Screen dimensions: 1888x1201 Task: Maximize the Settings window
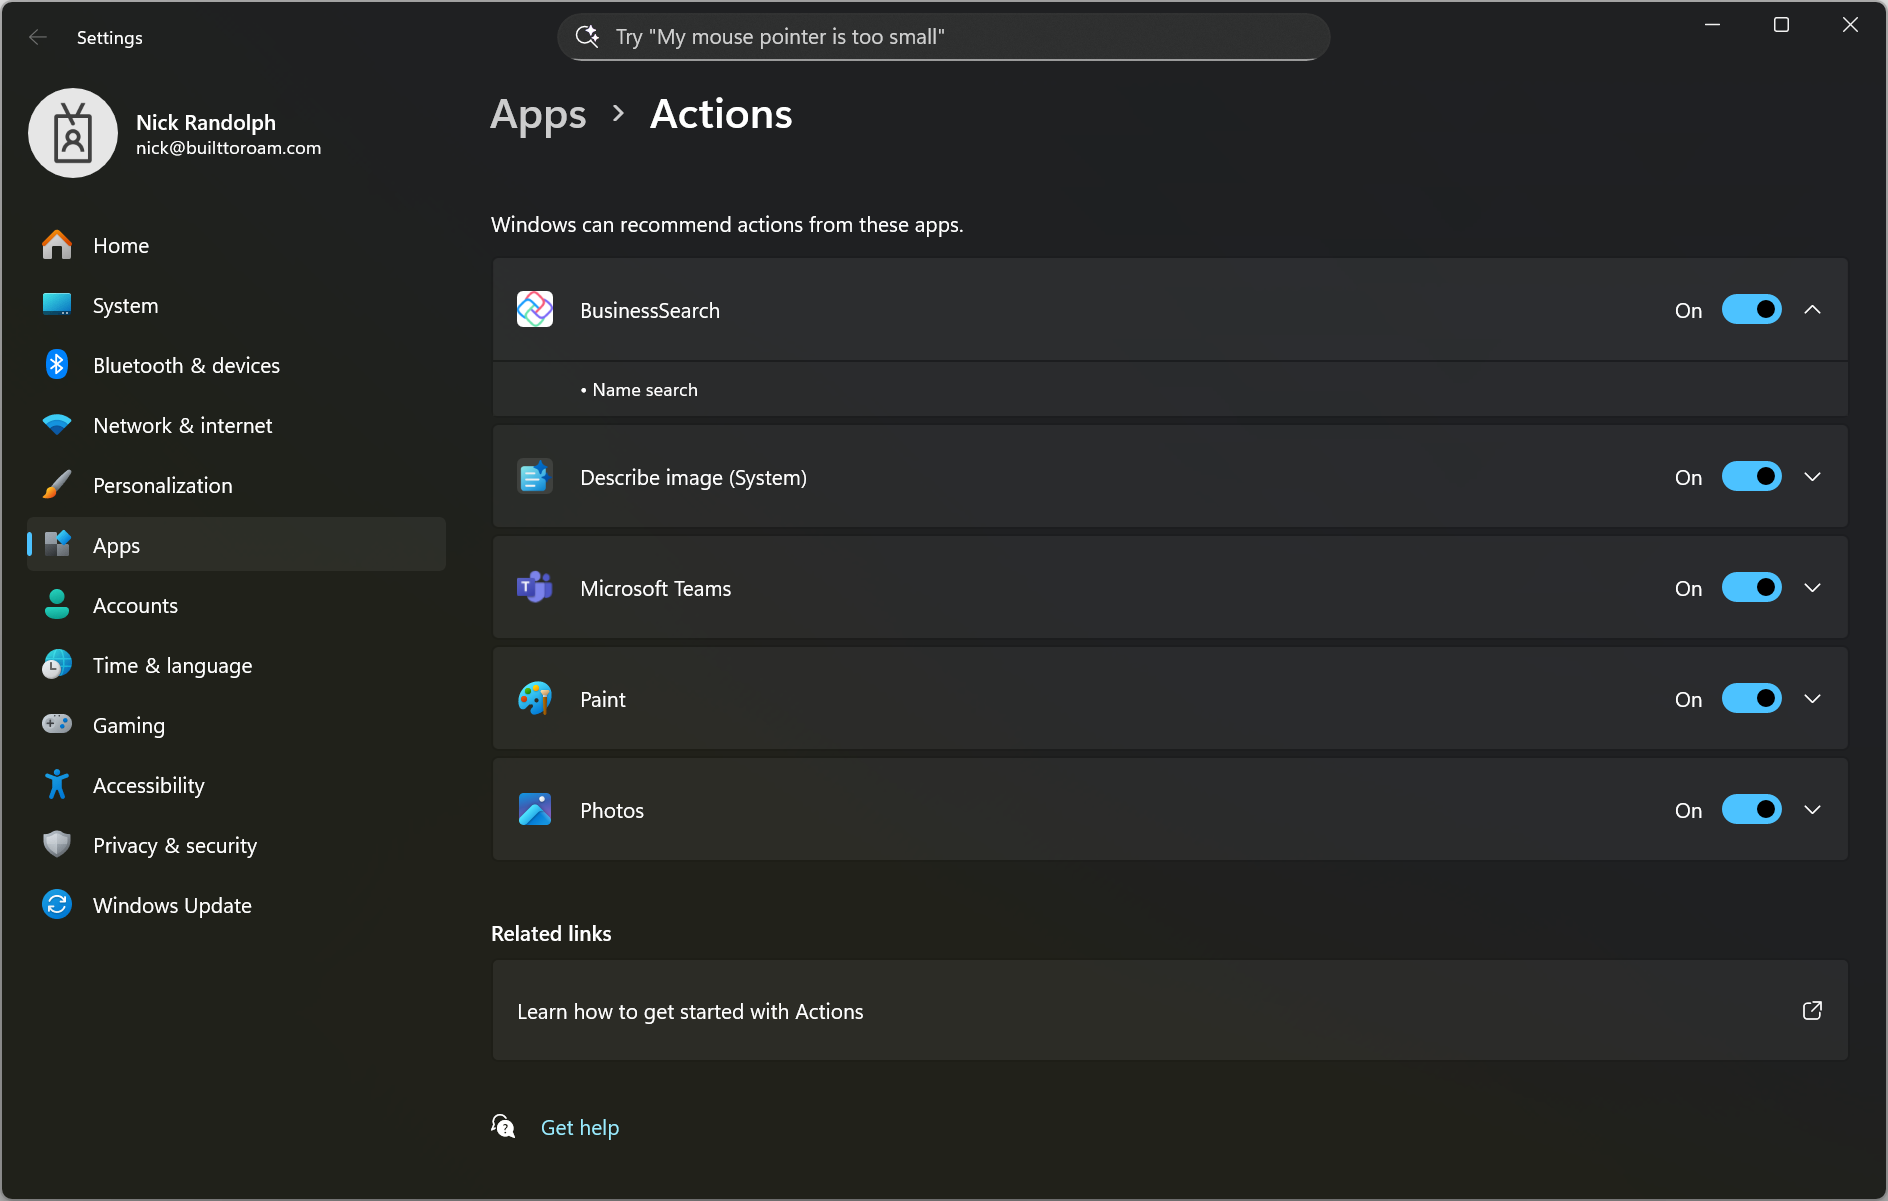pos(1781,25)
